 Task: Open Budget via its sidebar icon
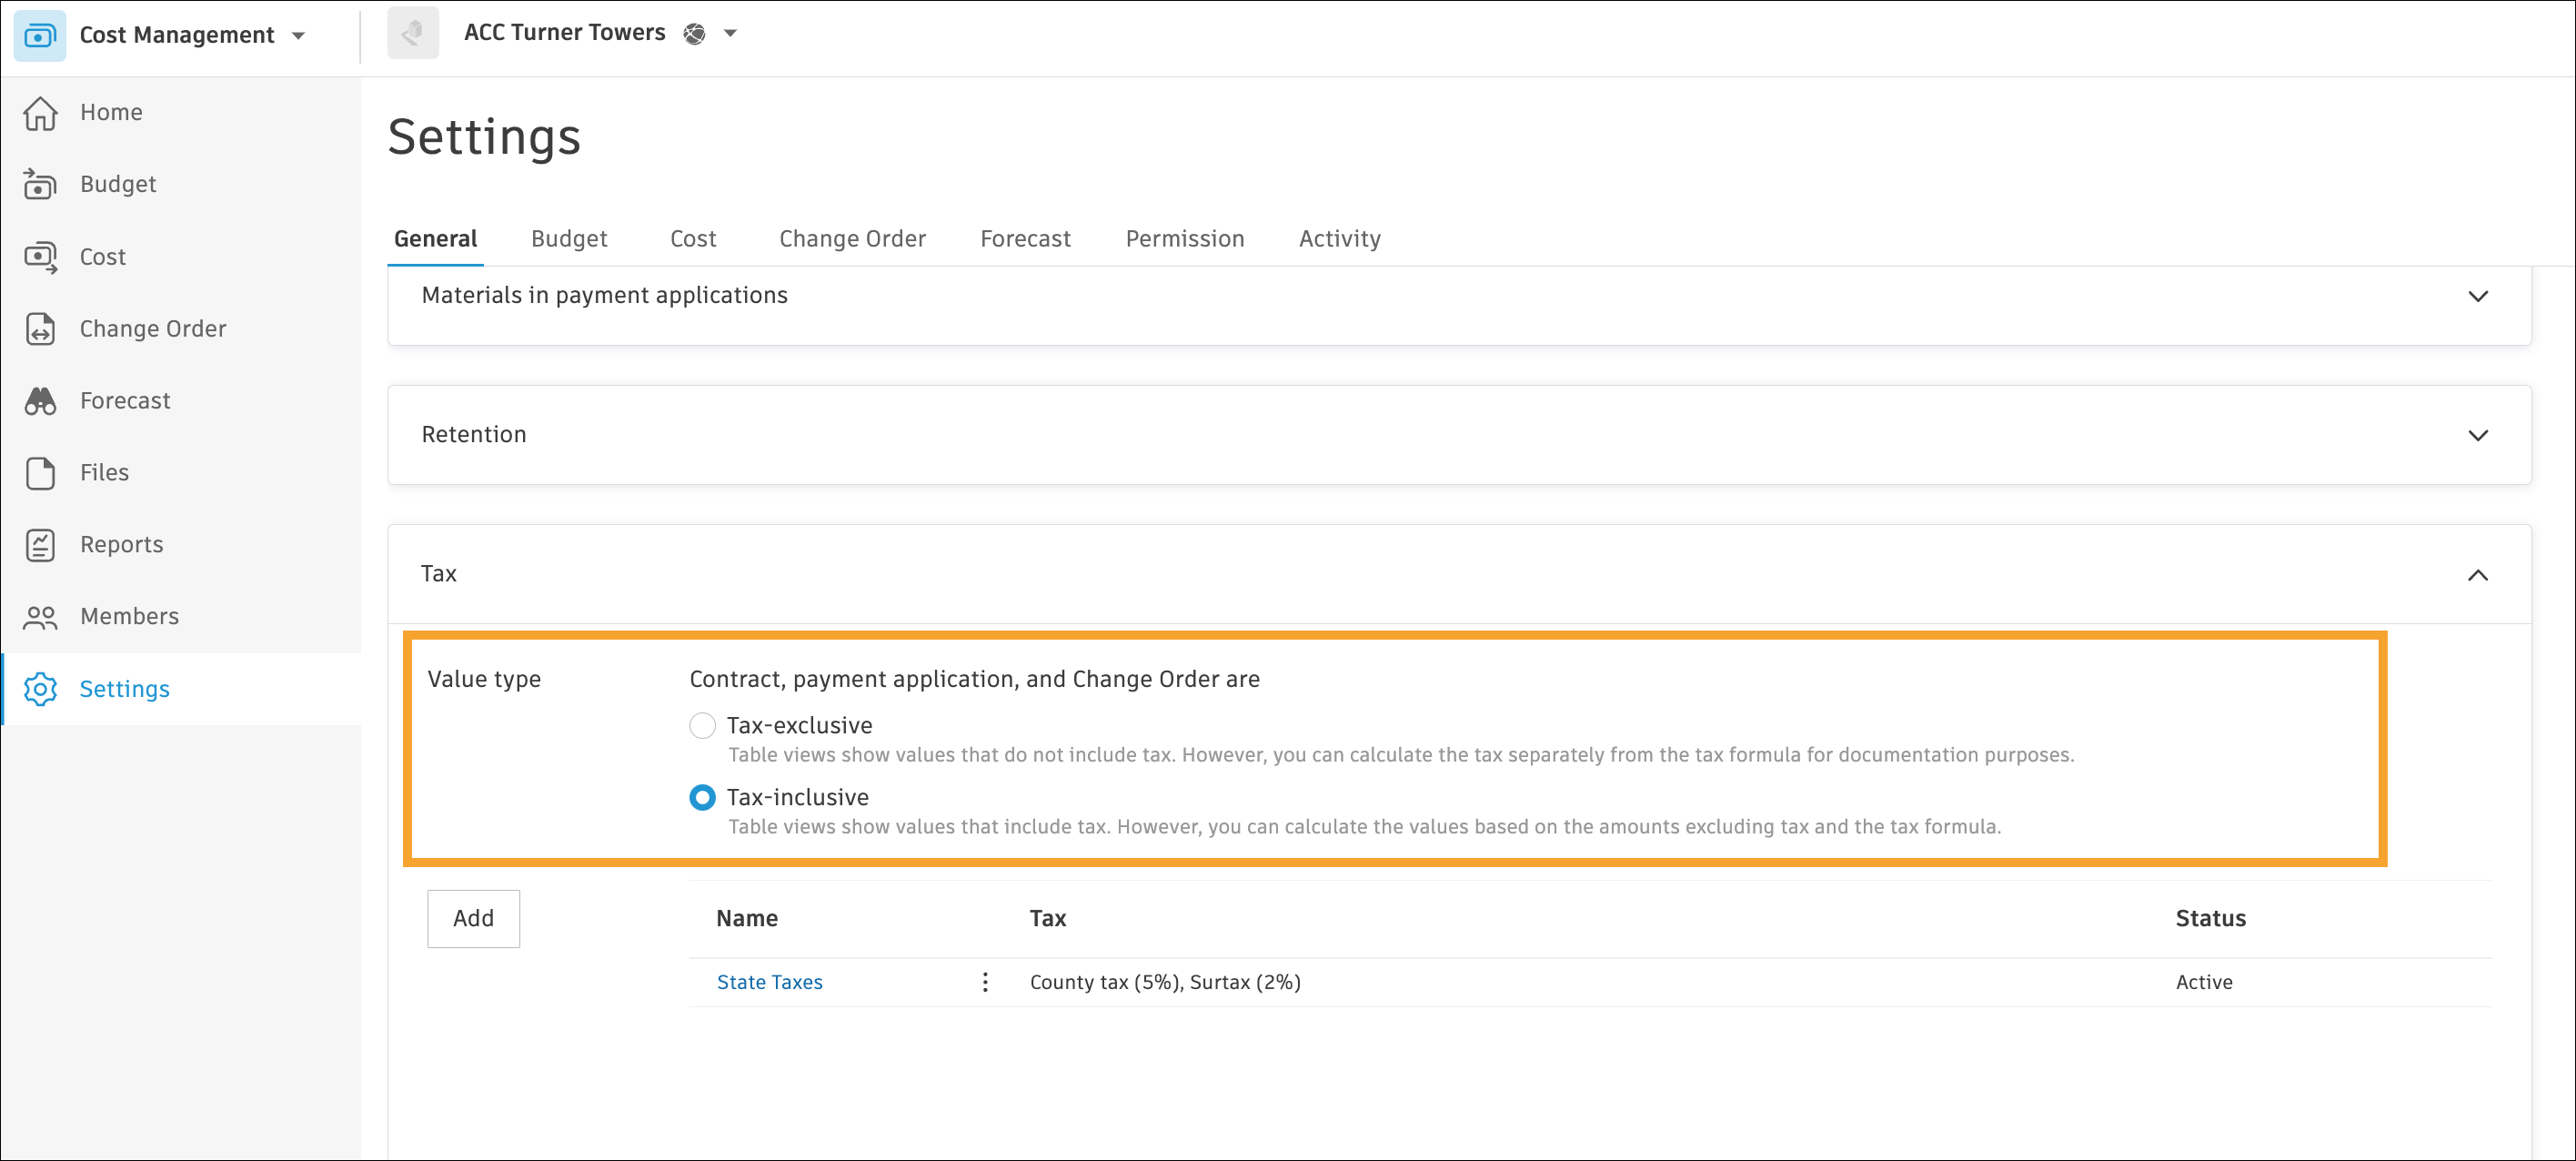click(x=40, y=184)
